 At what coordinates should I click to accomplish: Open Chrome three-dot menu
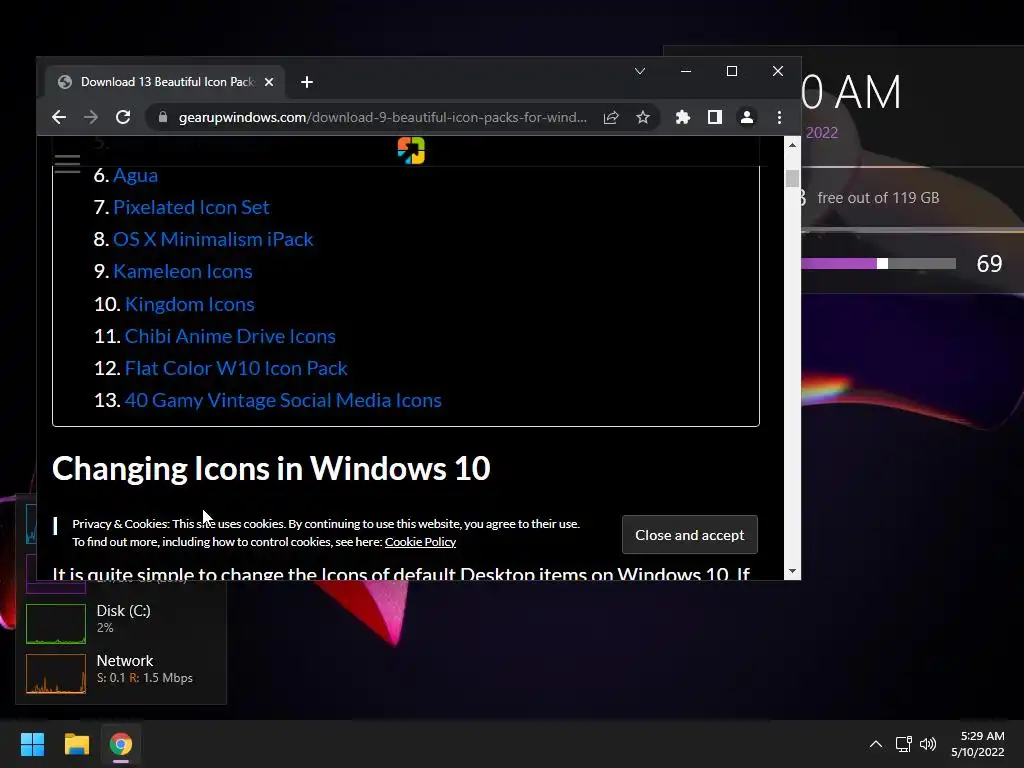point(779,118)
